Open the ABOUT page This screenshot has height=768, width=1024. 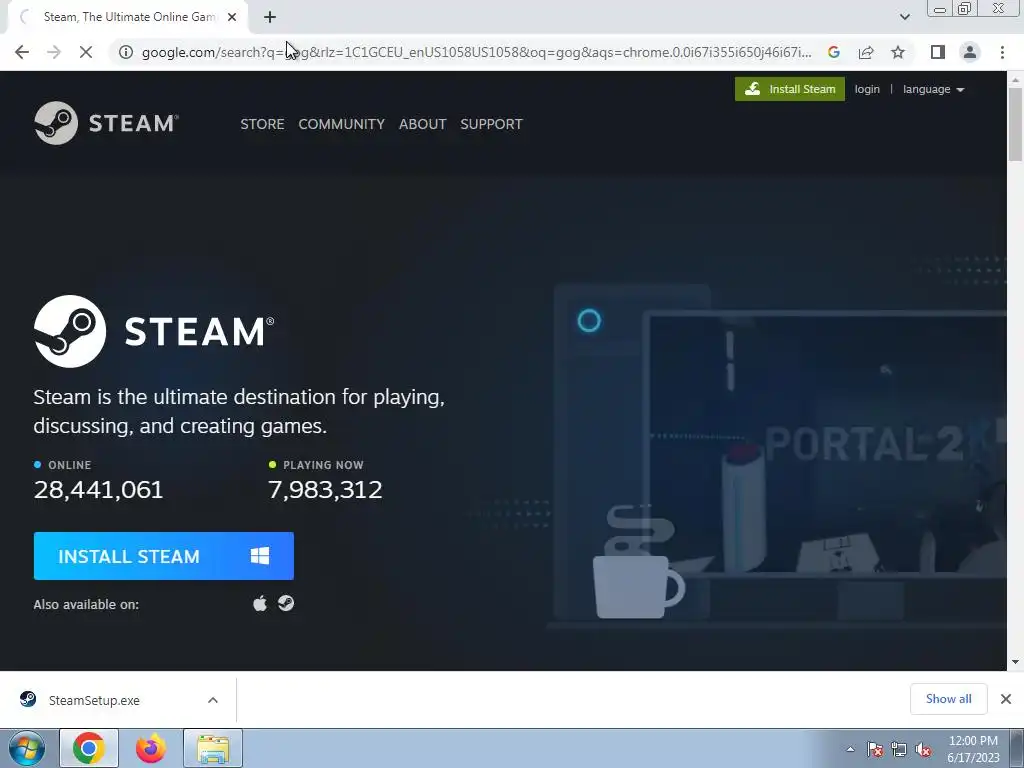point(423,124)
